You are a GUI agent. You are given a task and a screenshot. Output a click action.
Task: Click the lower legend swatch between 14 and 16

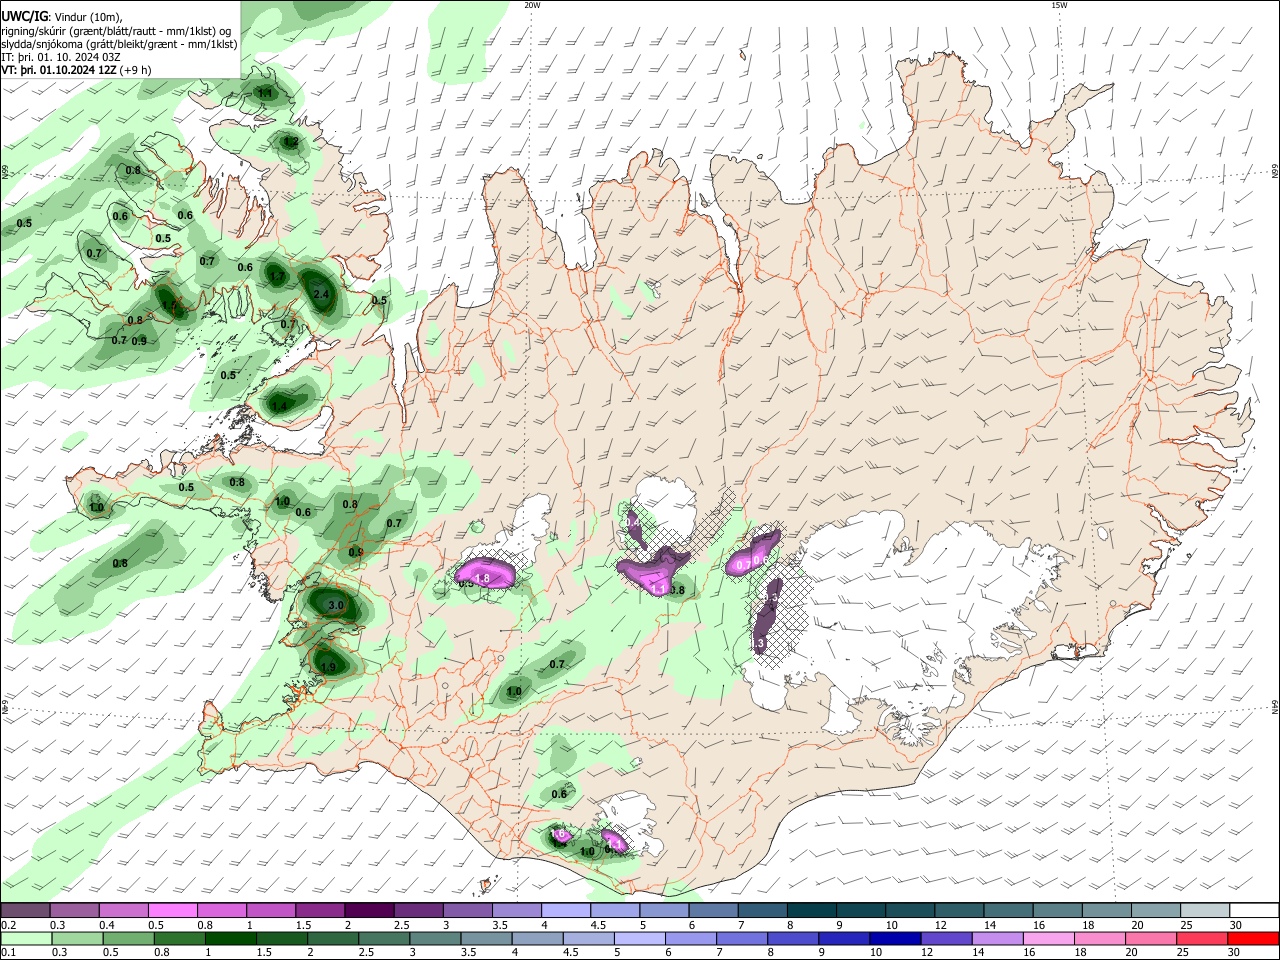point(1000,938)
